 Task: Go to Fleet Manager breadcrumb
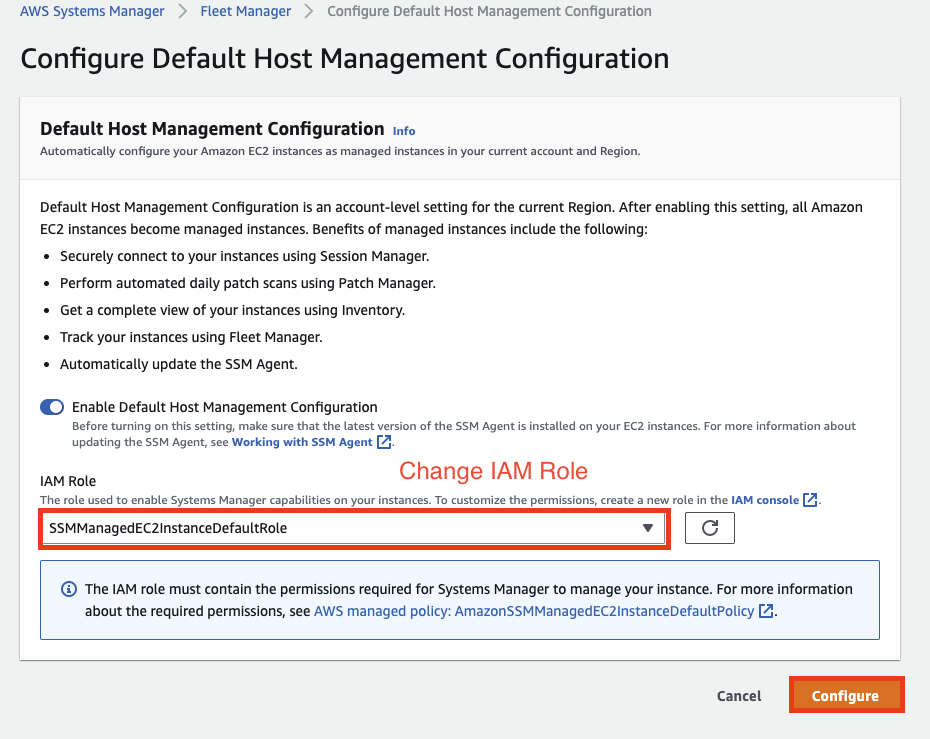point(246,11)
